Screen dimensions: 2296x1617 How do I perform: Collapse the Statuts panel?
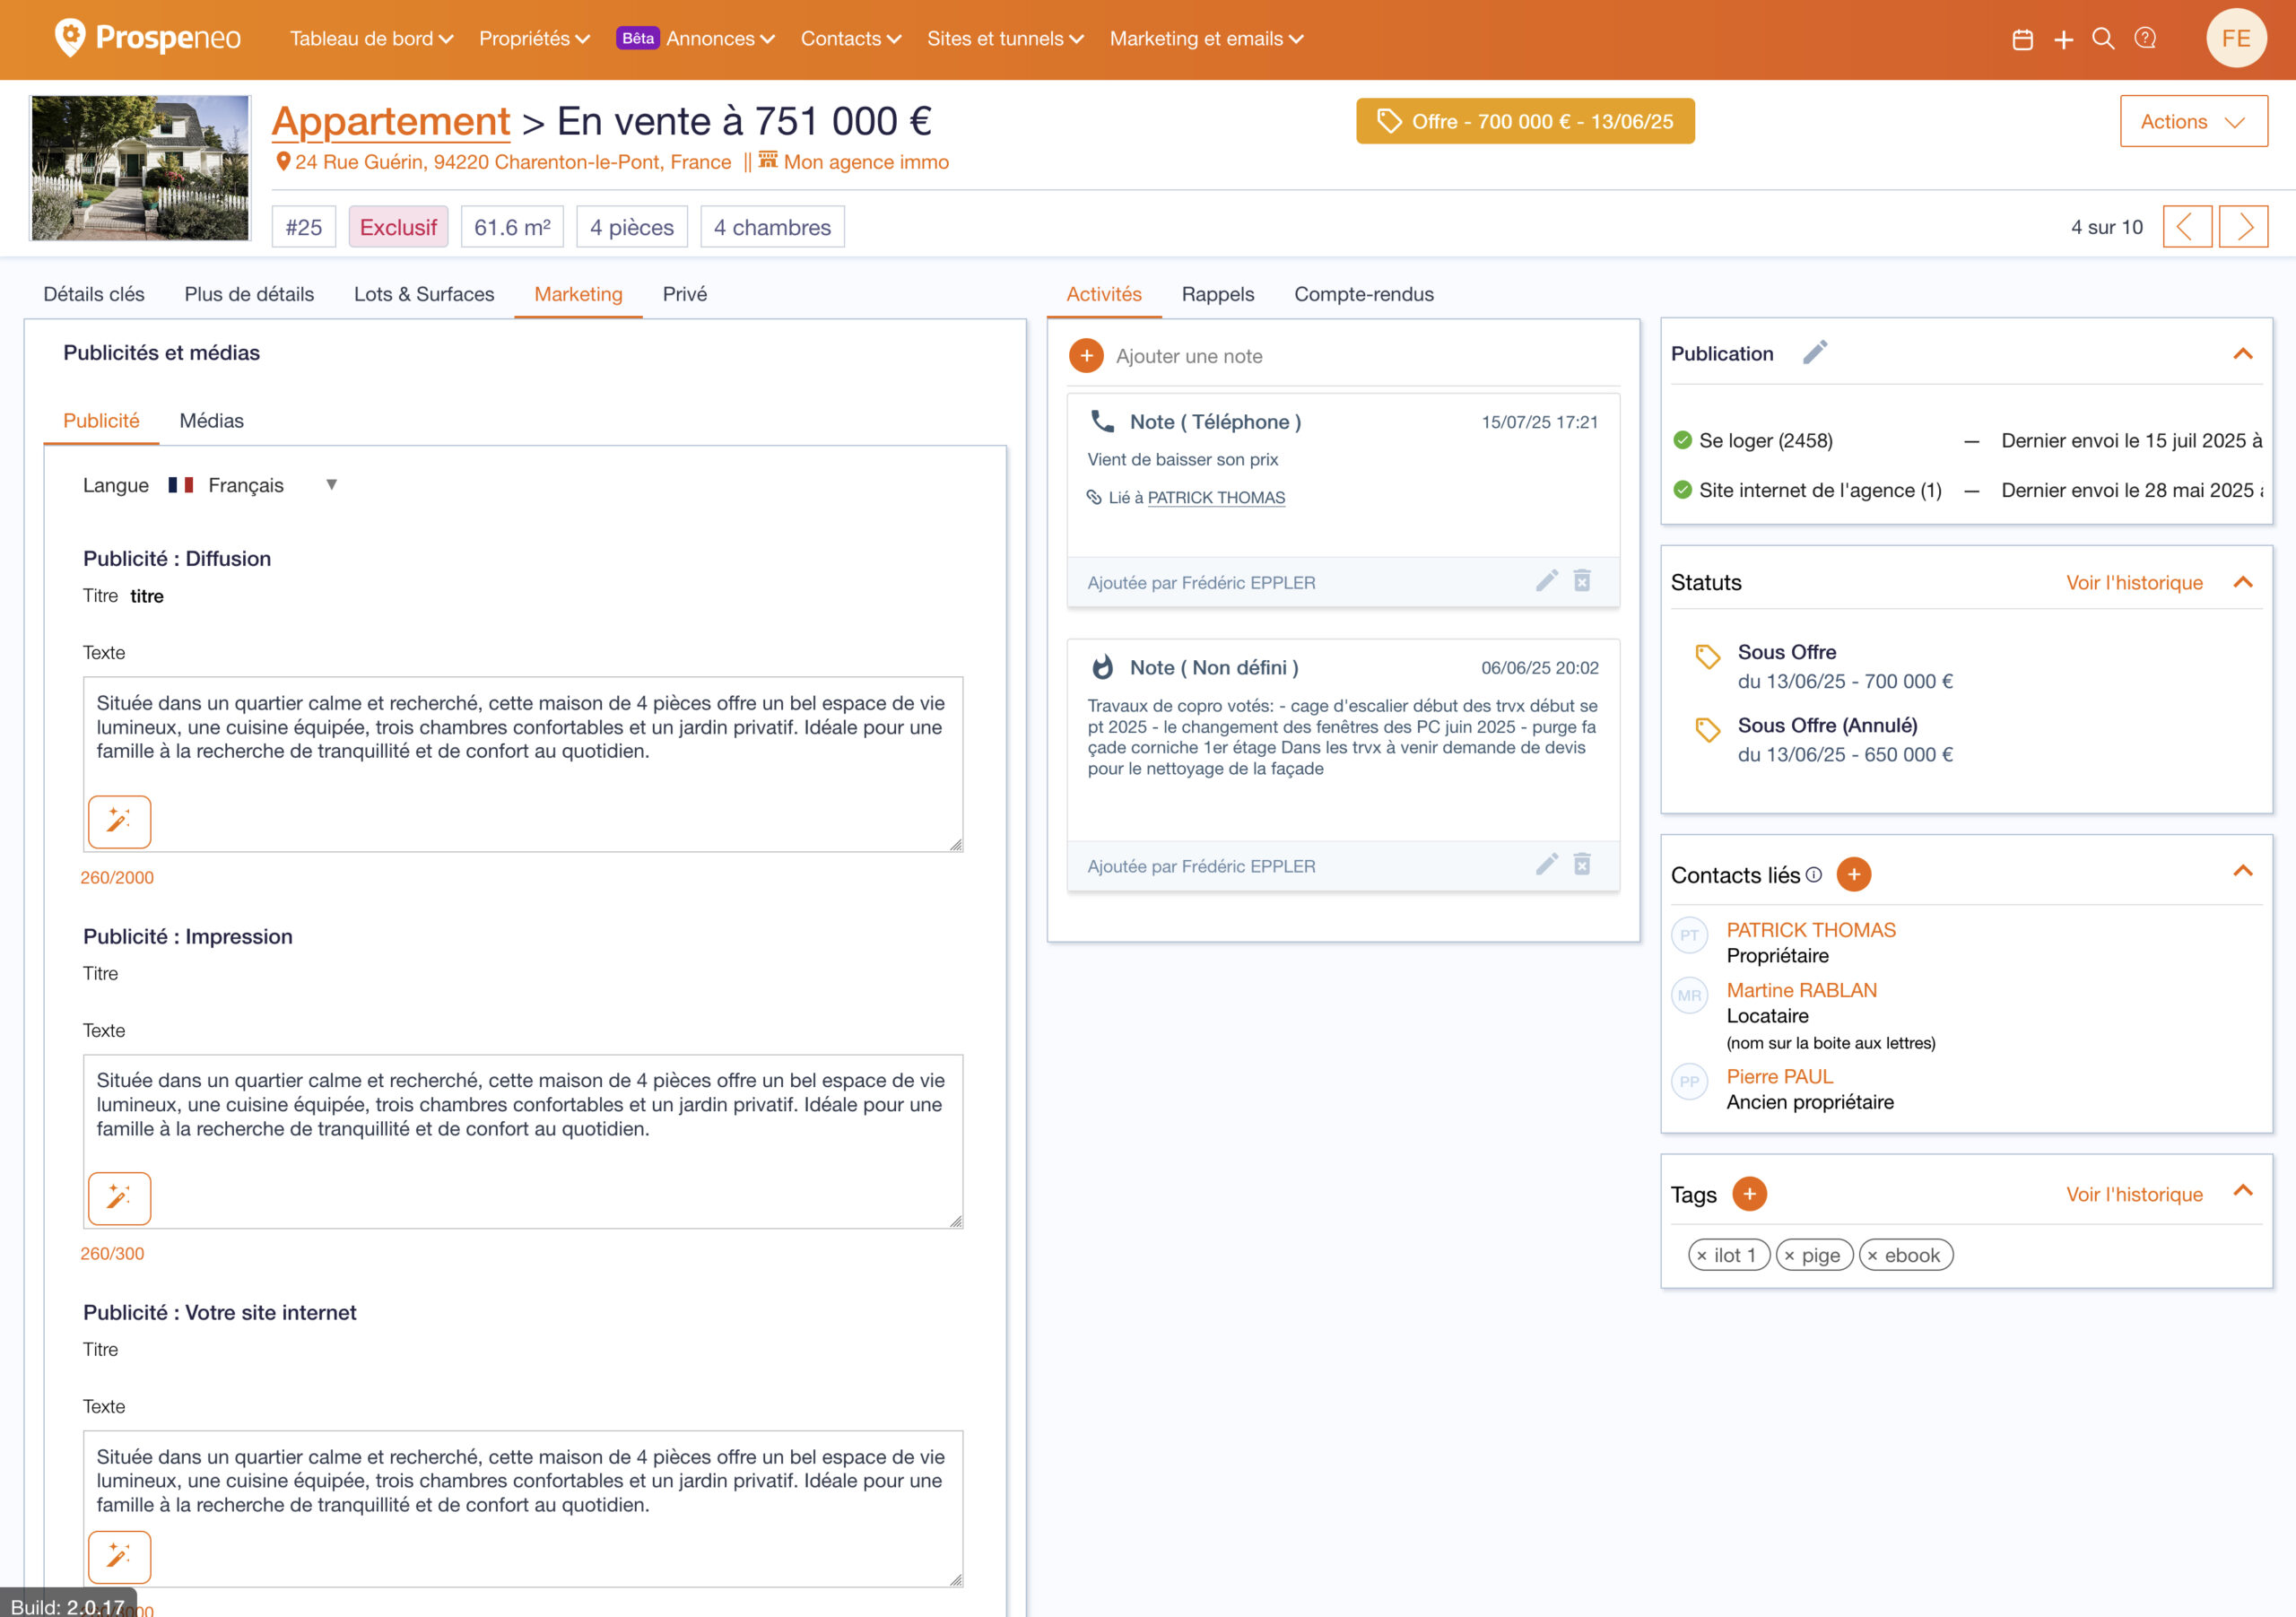(2243, 582)
